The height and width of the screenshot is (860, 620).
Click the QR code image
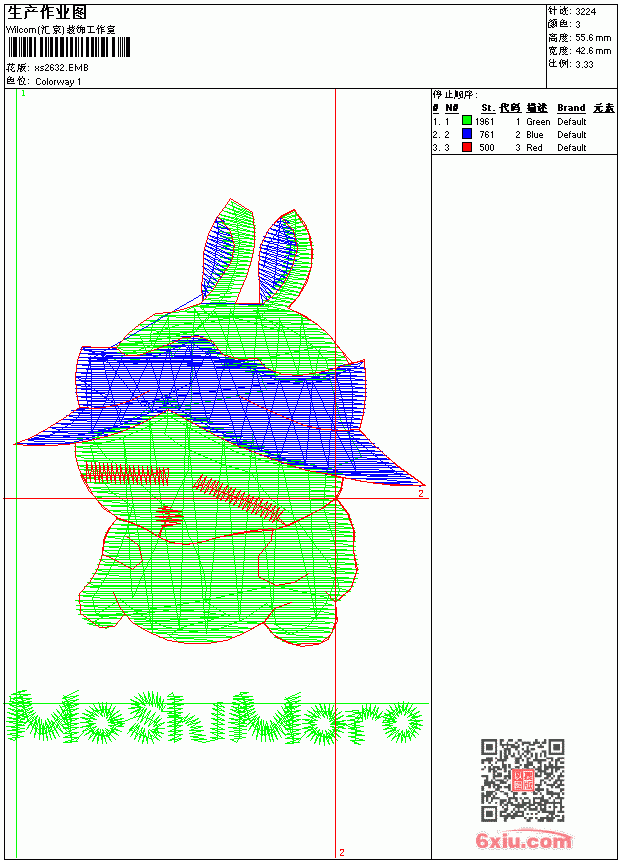[x=523, y=780]
